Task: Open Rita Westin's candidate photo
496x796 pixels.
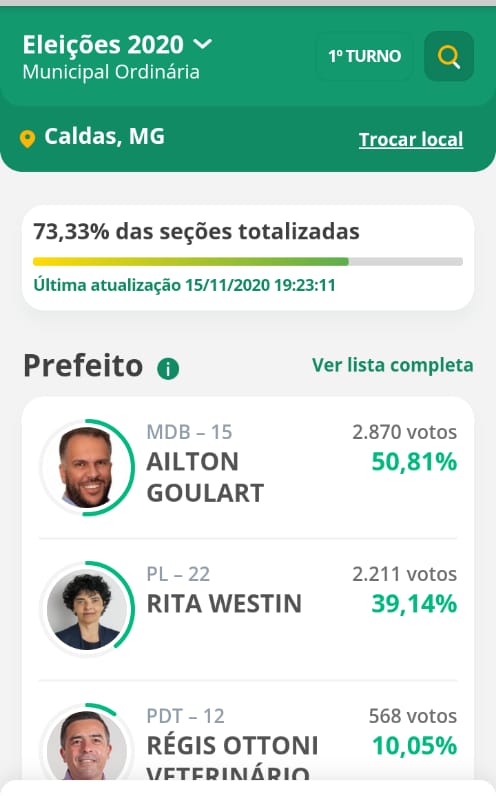Action: point(87,609)
